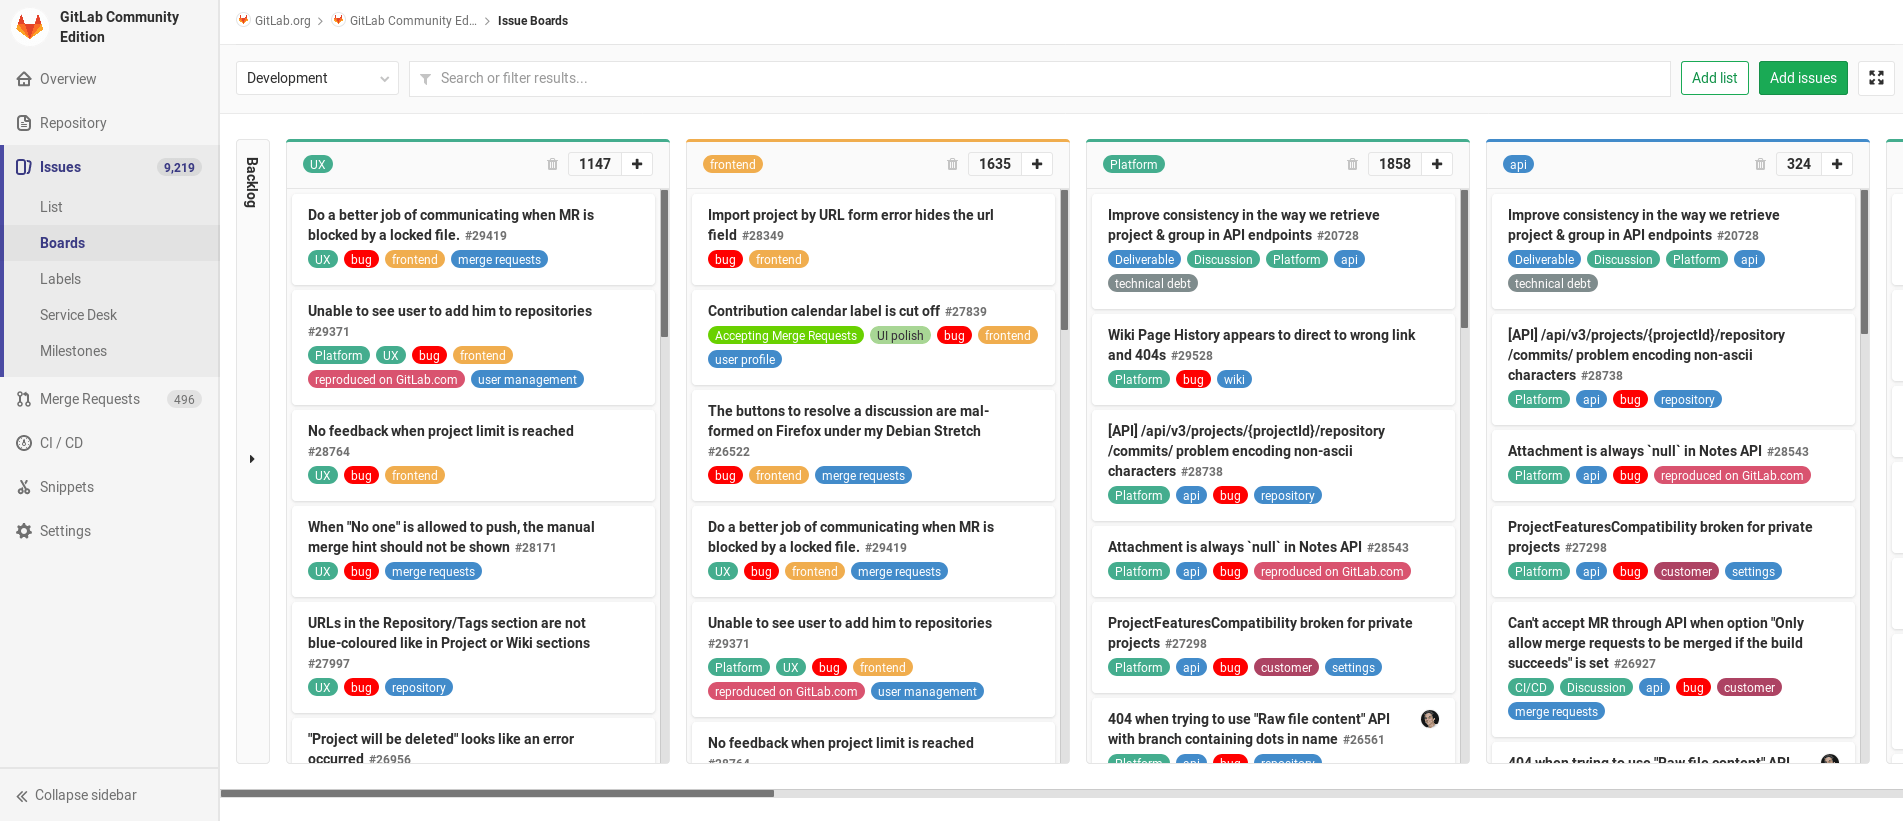Go to Milestones in Issues menu
This screenshot has height=821, width=1903.
point(73,351)
